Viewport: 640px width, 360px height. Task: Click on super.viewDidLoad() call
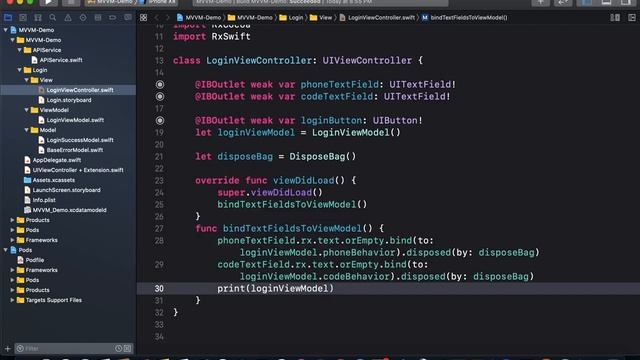click(x=270, y=193)
